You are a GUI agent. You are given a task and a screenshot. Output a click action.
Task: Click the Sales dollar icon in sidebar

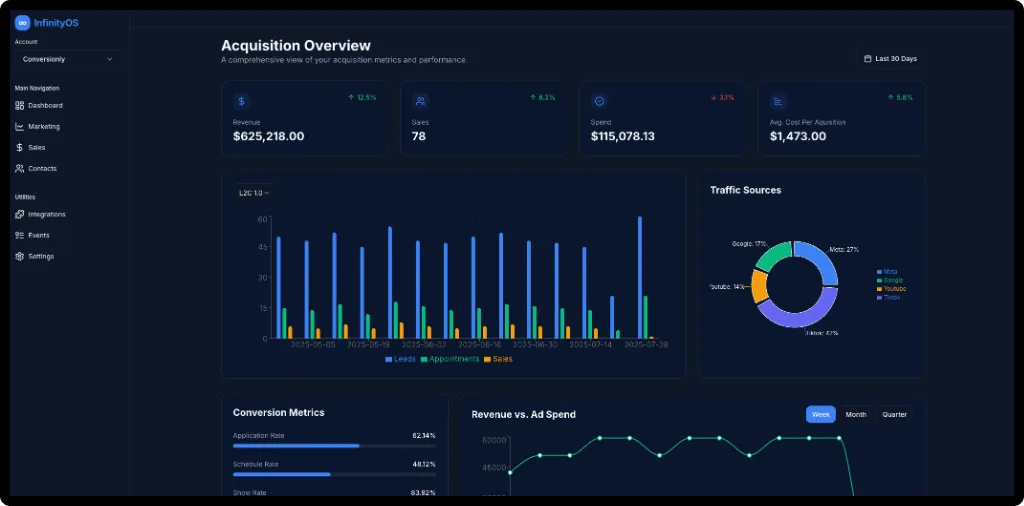click(x=20, y=148)
